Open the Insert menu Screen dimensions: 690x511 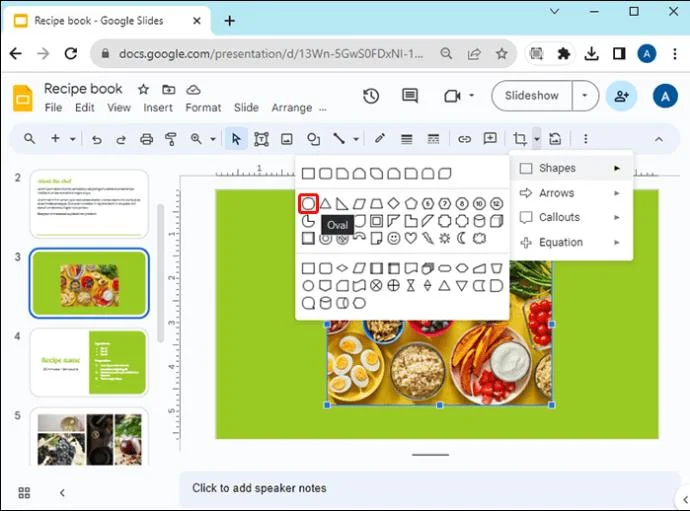158,108
